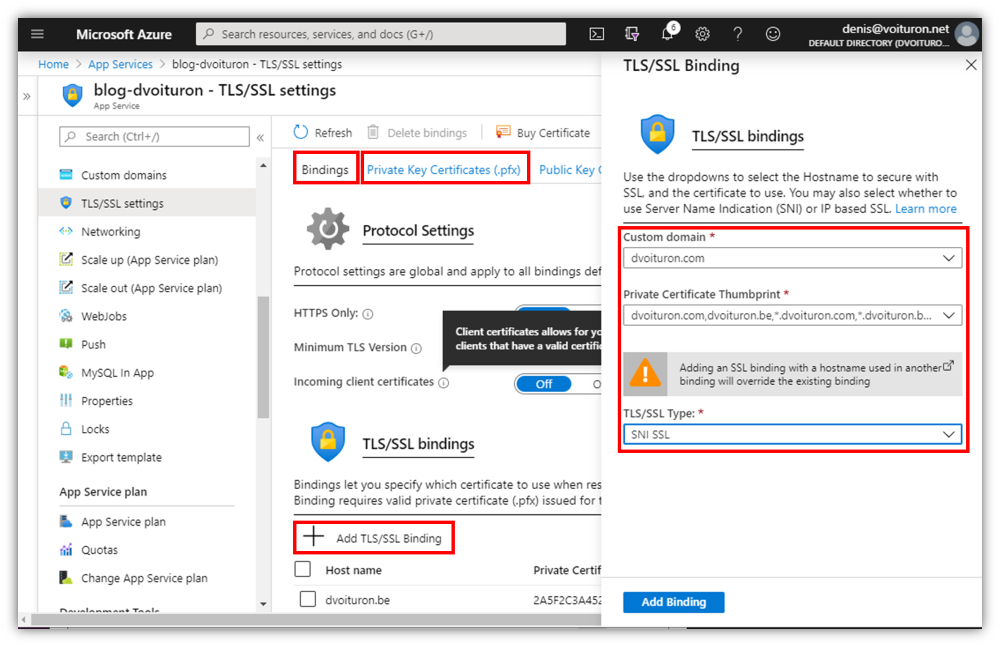Select Private Key Certificates (.pfx) tab
Image resolution: width=1000 pixels, height=647 pixels.
coord(444,169)
